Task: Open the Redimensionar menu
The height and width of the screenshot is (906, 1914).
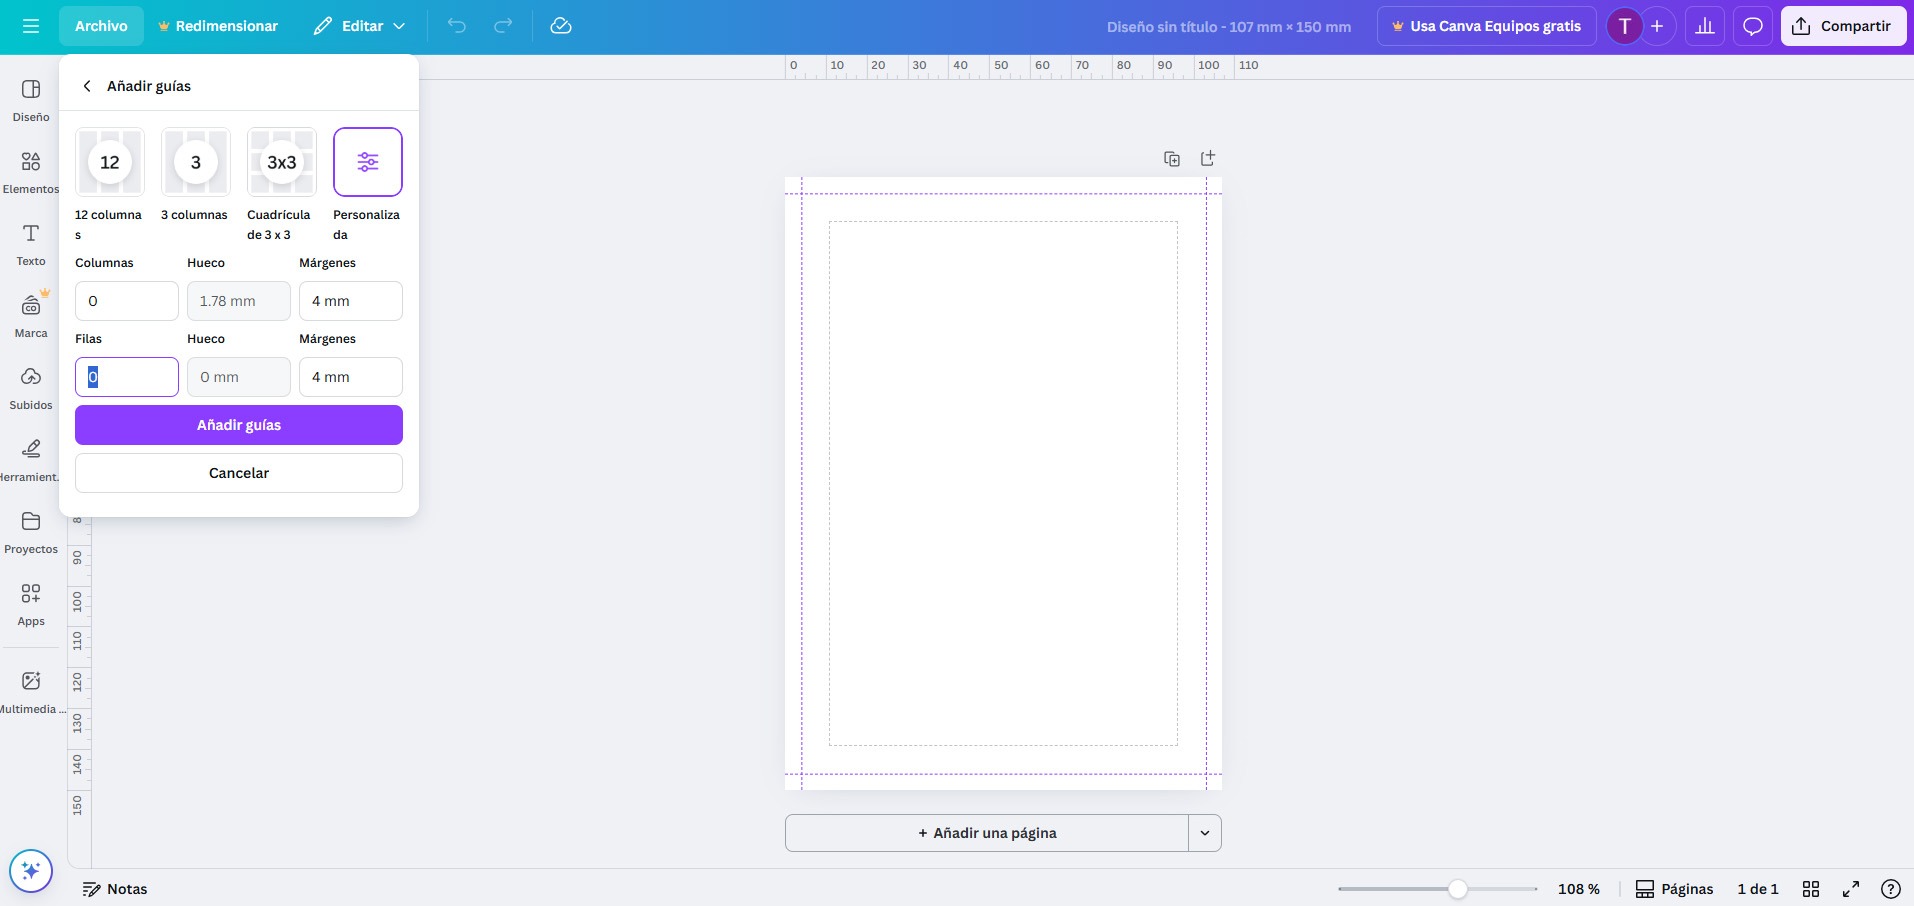Action: pos(218,26)
